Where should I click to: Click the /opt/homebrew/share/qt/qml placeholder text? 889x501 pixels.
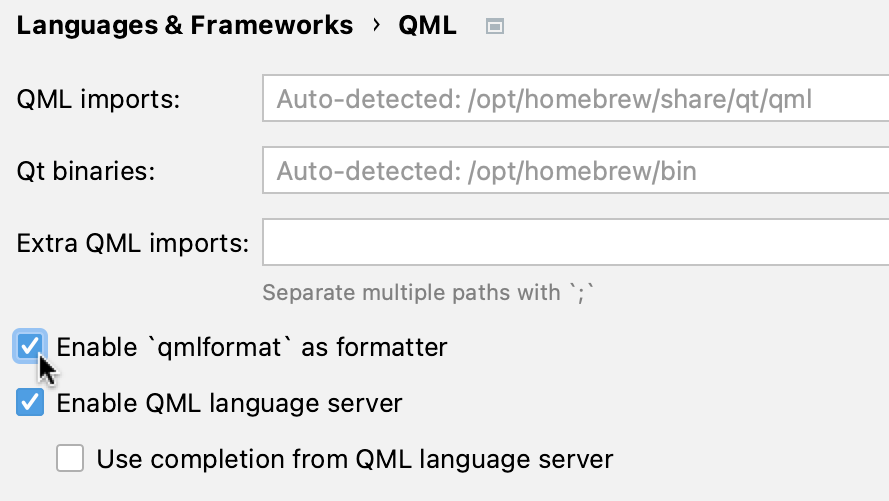point(640,100)
